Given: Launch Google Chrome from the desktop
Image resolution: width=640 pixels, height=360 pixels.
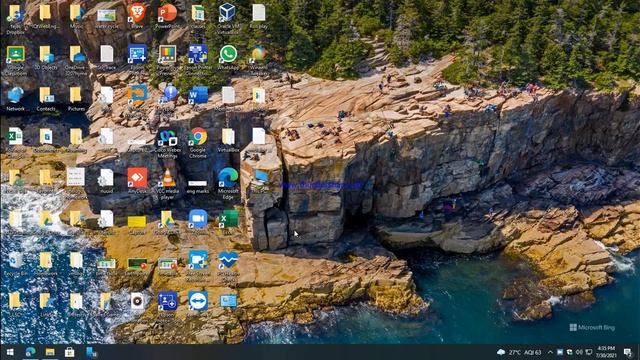Looking at the screenshot, I should click(x=198, y=143).
